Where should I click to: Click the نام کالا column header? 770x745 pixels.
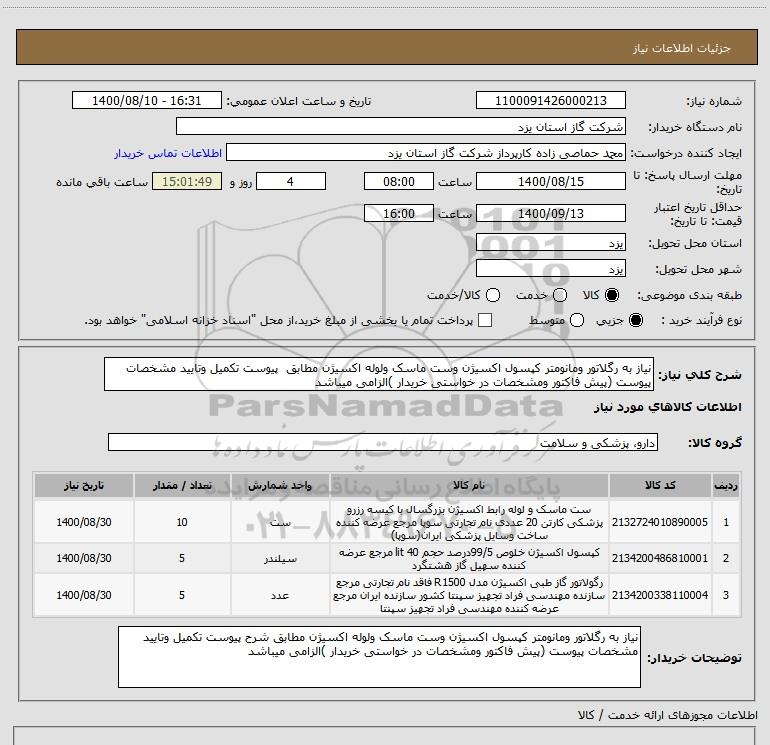point(469,485)
